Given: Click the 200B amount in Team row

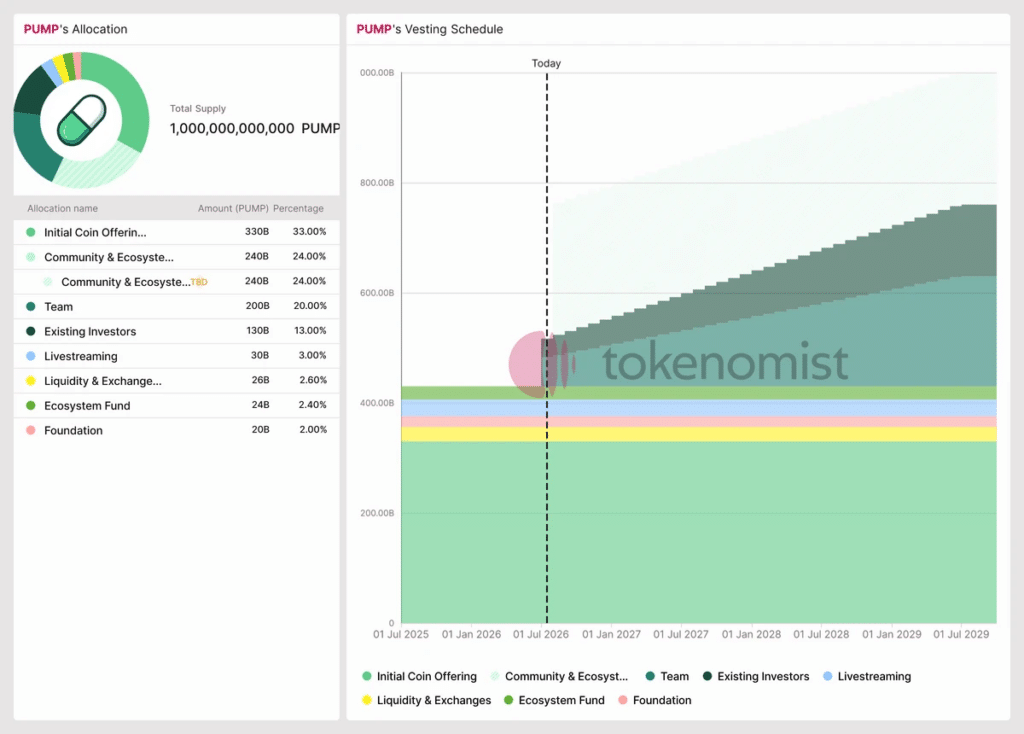Looking at the screenshot, I should 257,306.
